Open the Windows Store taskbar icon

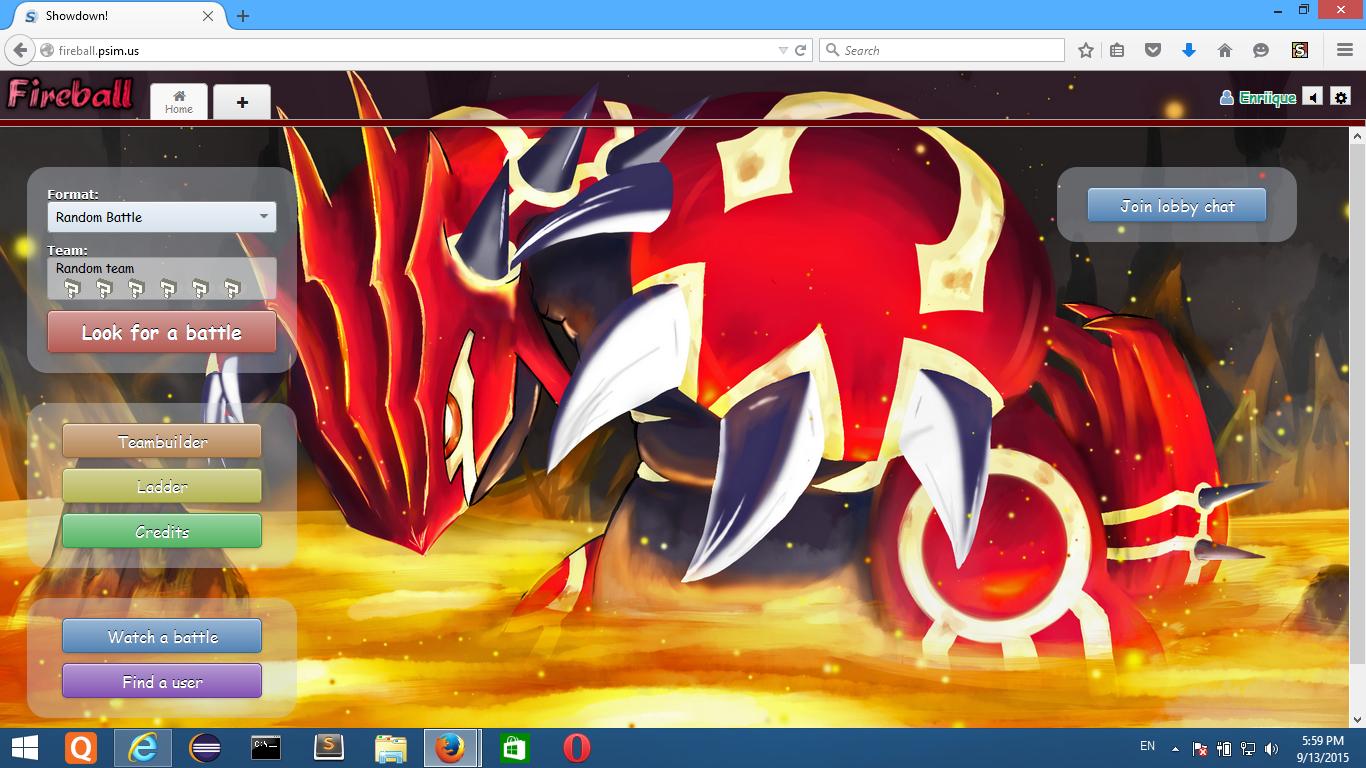[514, 747]
